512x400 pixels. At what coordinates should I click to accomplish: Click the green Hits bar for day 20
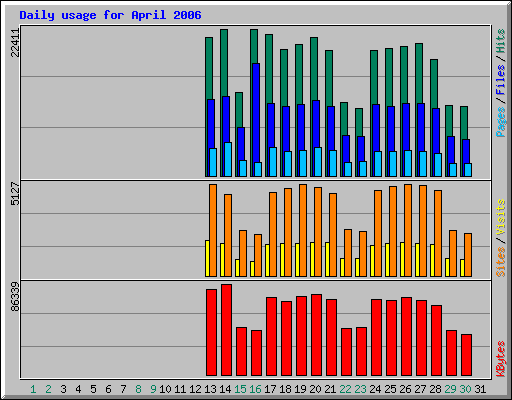314,69
